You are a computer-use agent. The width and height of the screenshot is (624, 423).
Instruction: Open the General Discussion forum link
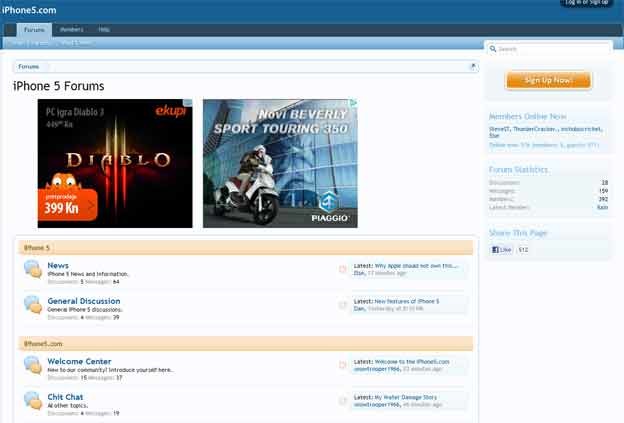pos(84,301)
